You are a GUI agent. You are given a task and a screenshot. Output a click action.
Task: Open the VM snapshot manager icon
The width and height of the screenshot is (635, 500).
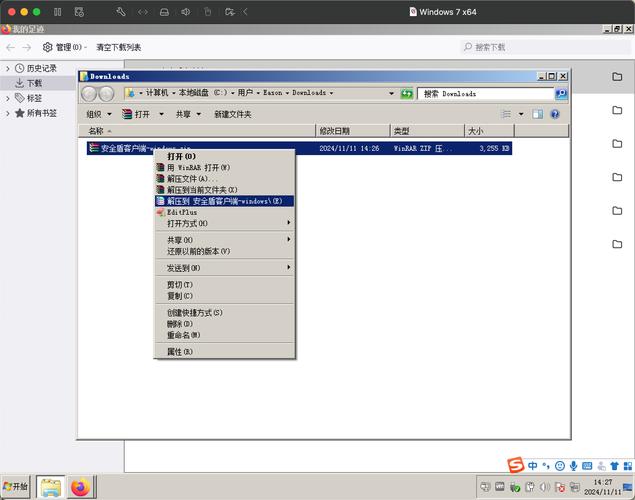[x=79, y=12]
